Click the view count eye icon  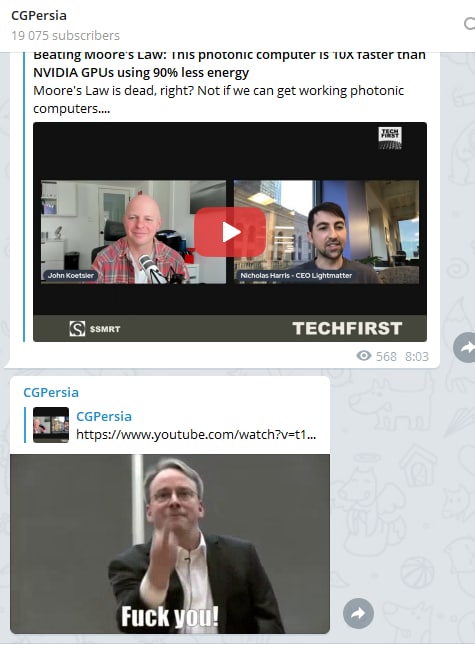pyautogui.click(x=364, y=356)
